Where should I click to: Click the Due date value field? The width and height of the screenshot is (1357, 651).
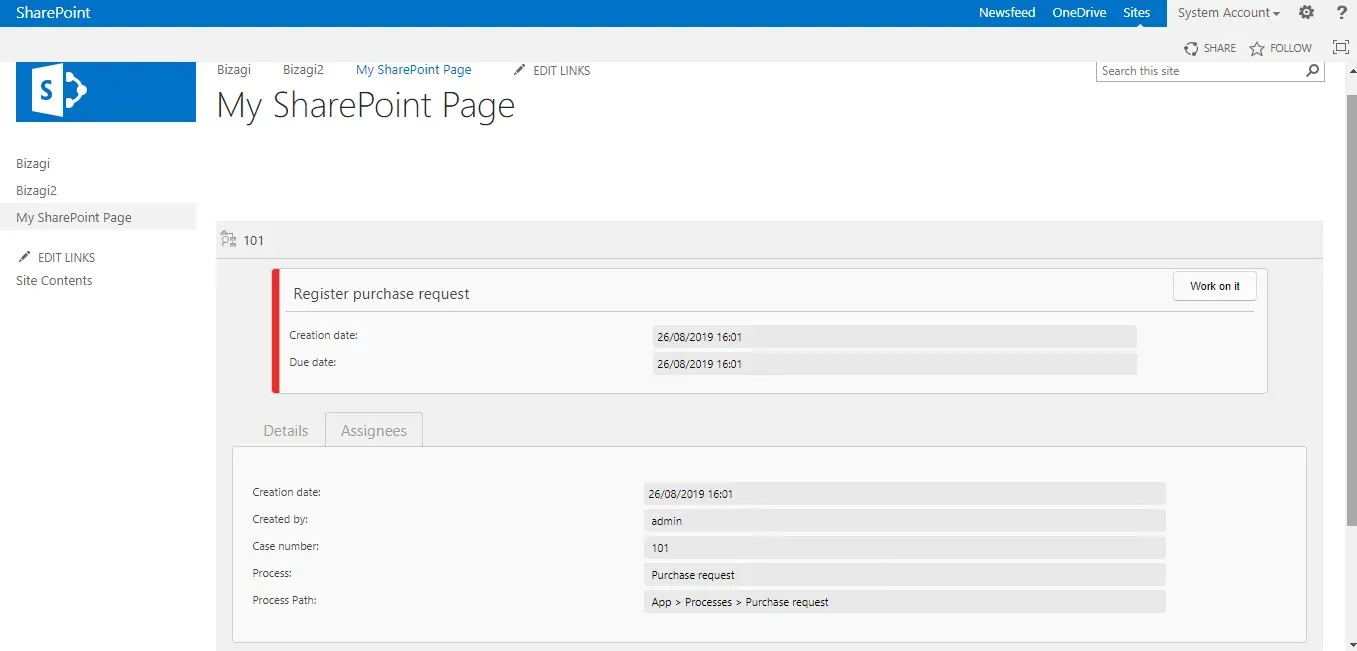(x=894, y=364)
